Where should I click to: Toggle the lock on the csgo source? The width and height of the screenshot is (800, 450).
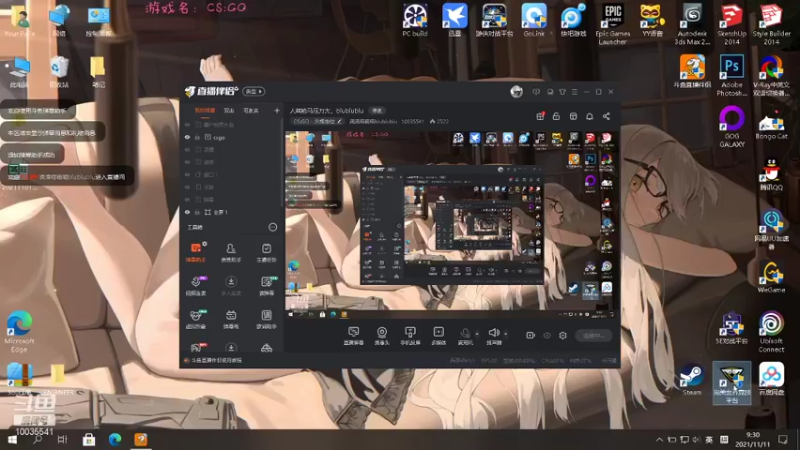197,137
